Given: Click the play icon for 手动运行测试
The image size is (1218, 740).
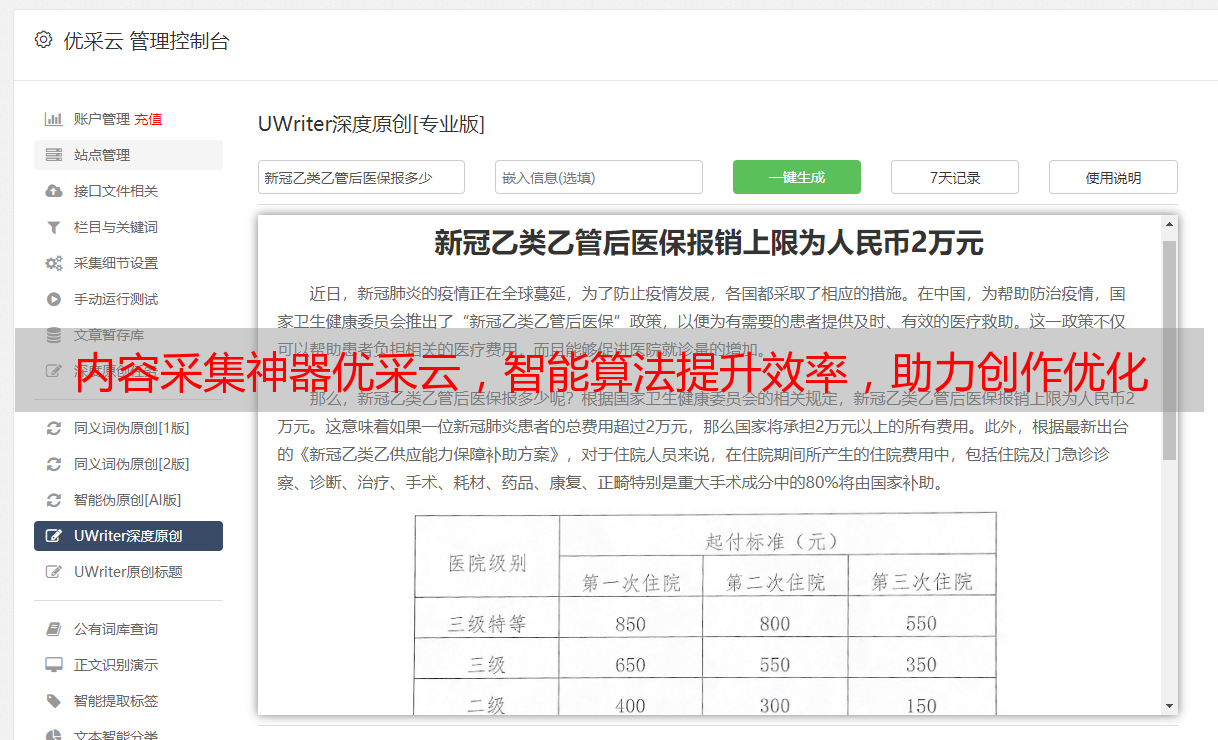Looking at the screenshot, I should point(54,299).
